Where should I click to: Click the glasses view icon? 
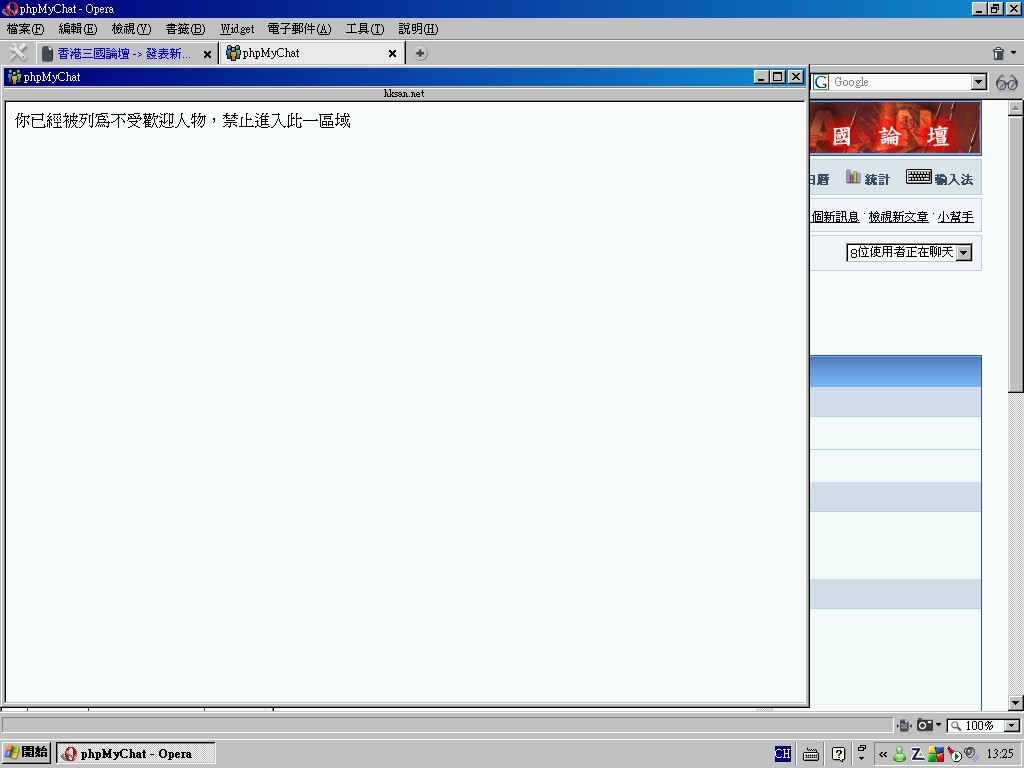(1006, 82)
